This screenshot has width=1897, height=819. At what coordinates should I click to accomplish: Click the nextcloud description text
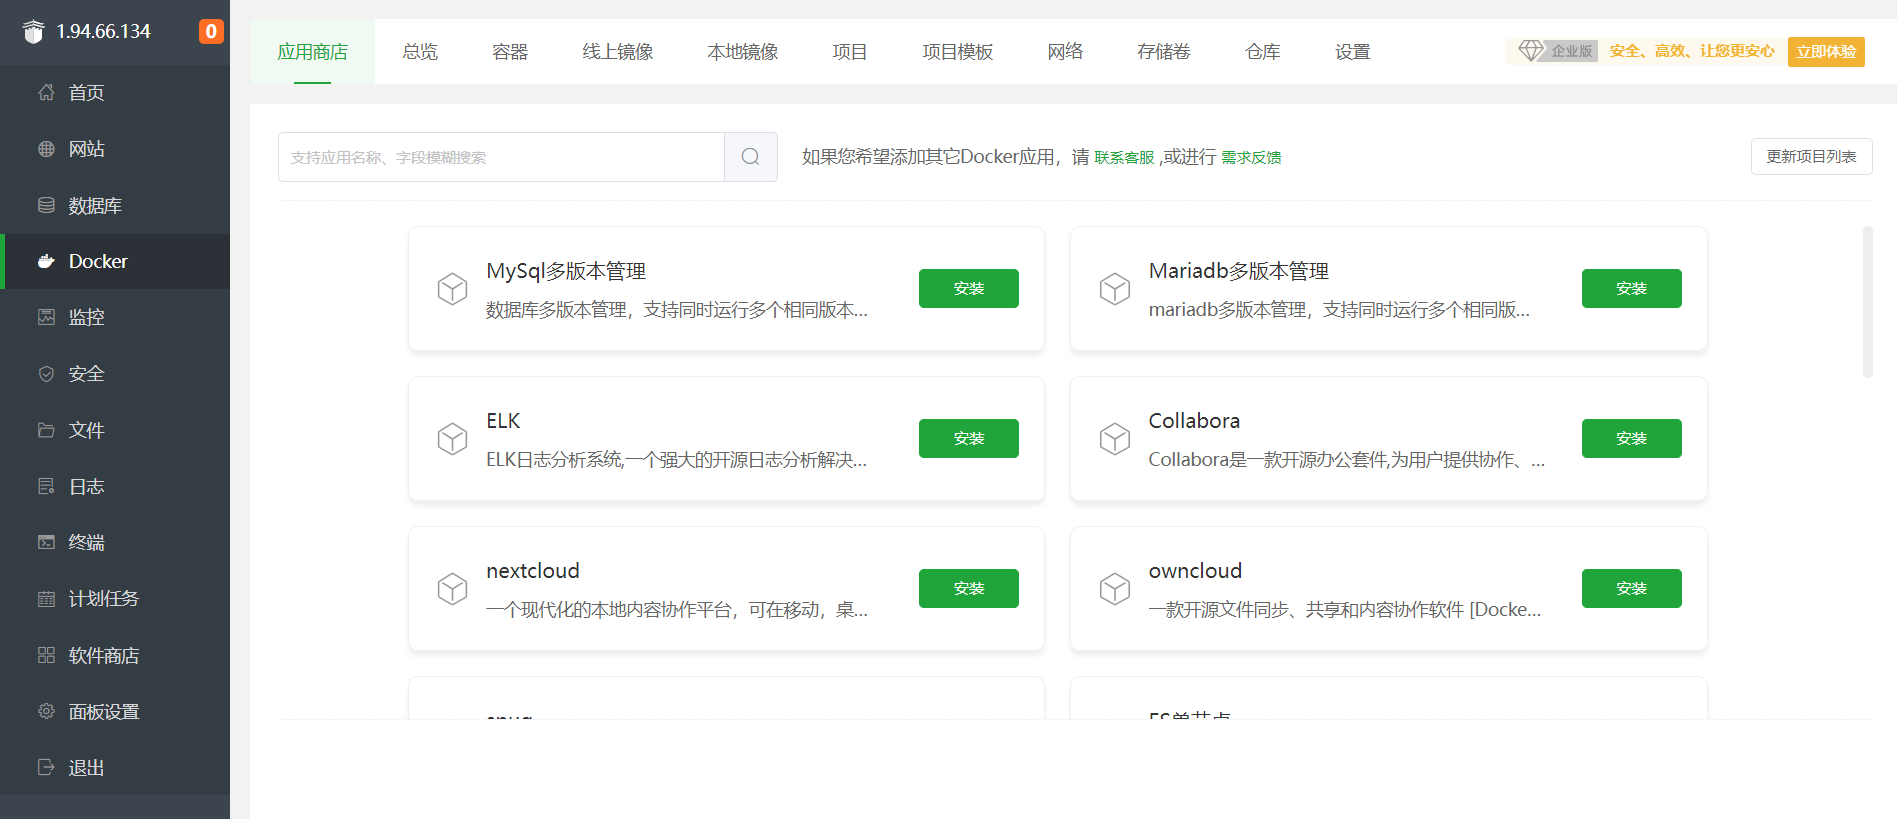(677, 610)
